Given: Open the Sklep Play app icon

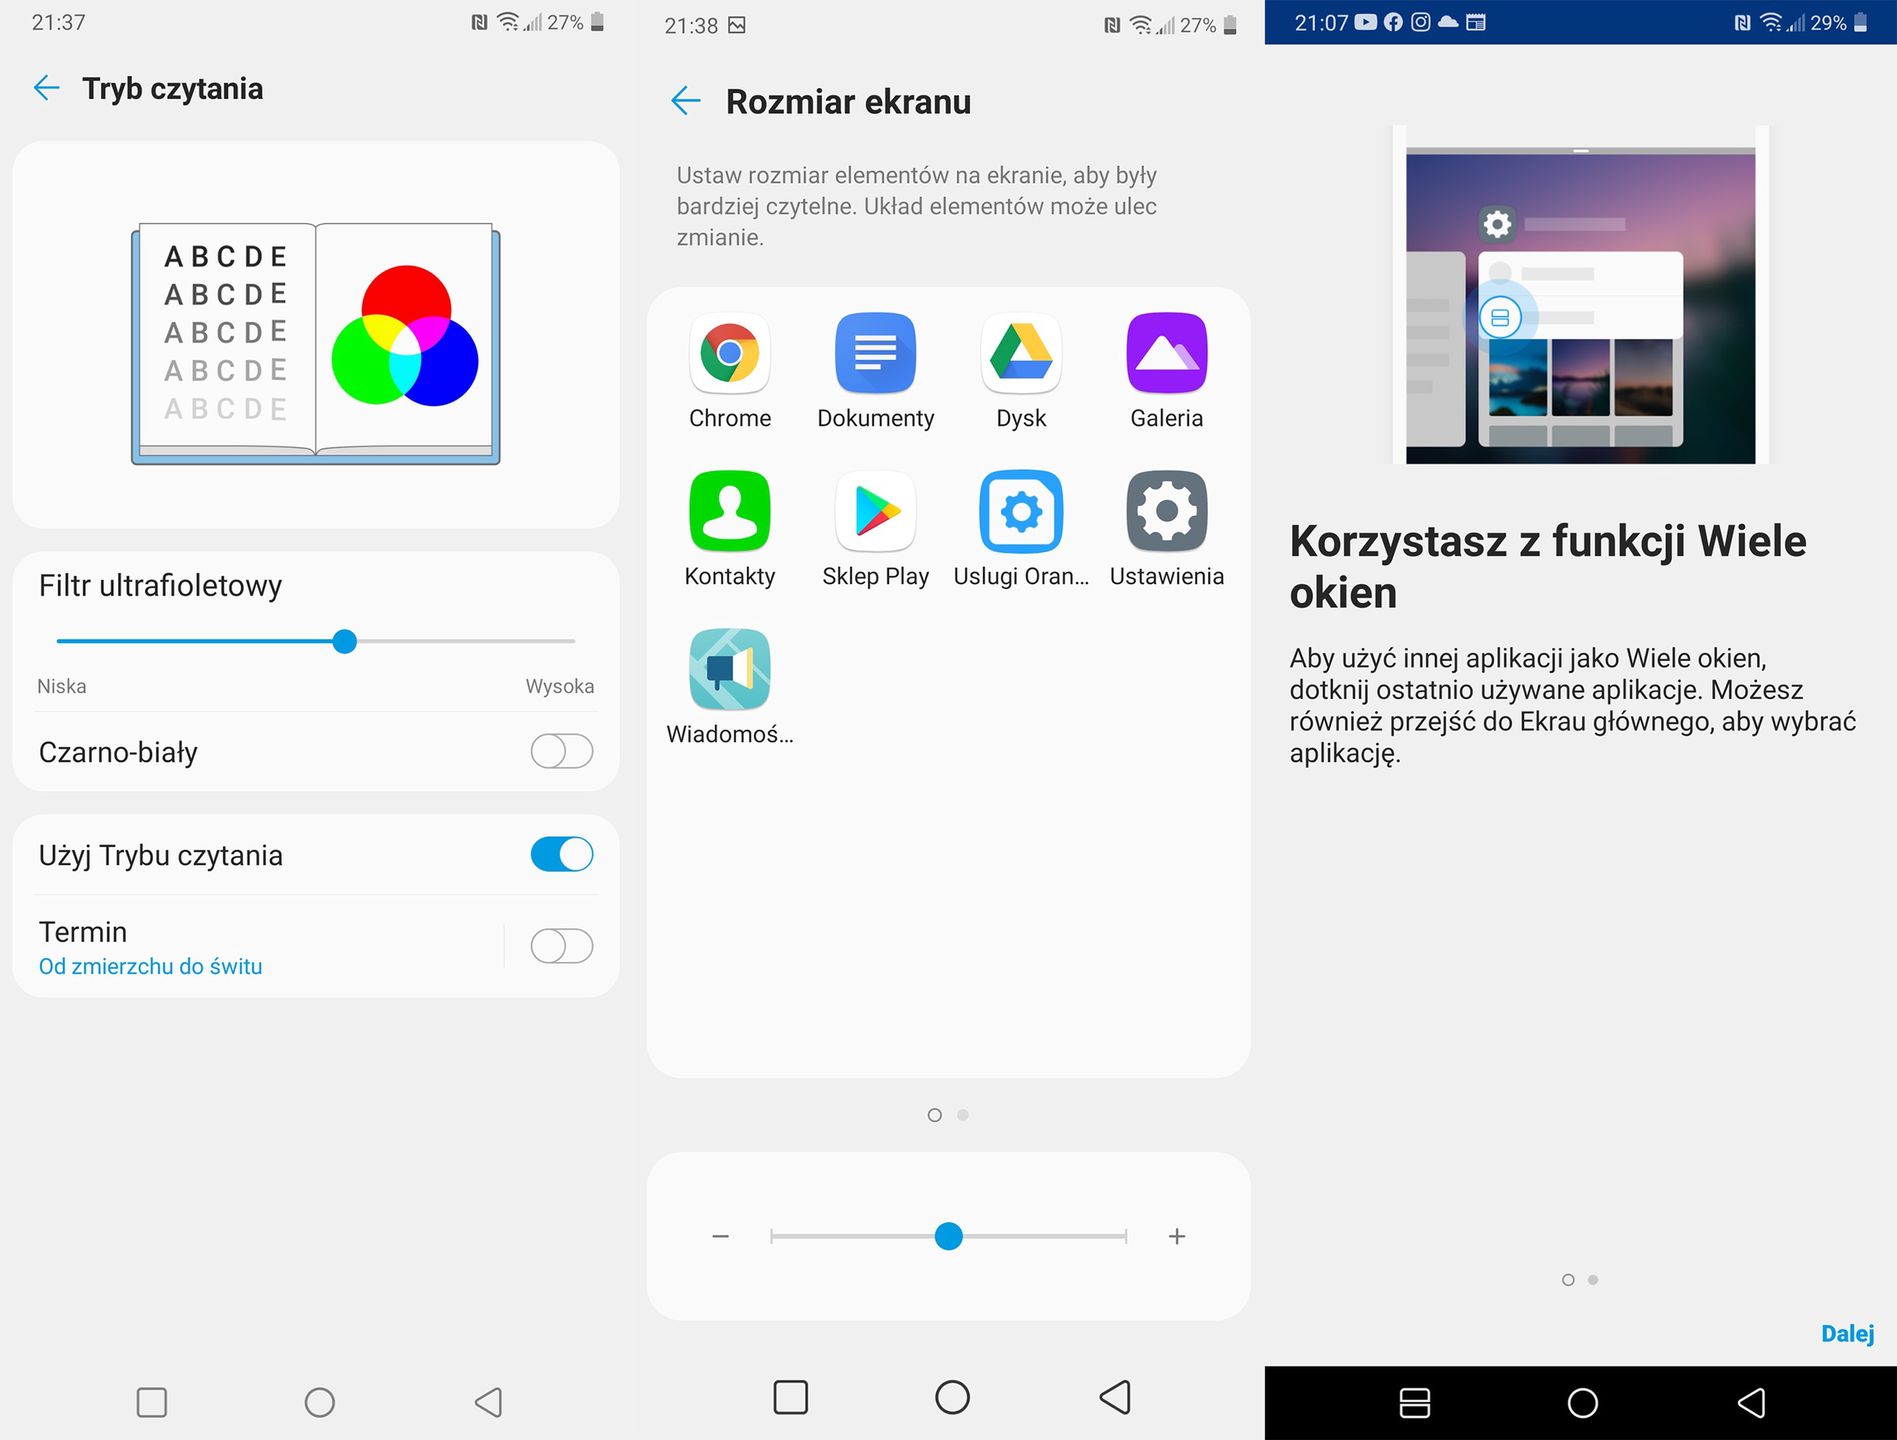Looking at the screenshot, I should coord(875,511).
